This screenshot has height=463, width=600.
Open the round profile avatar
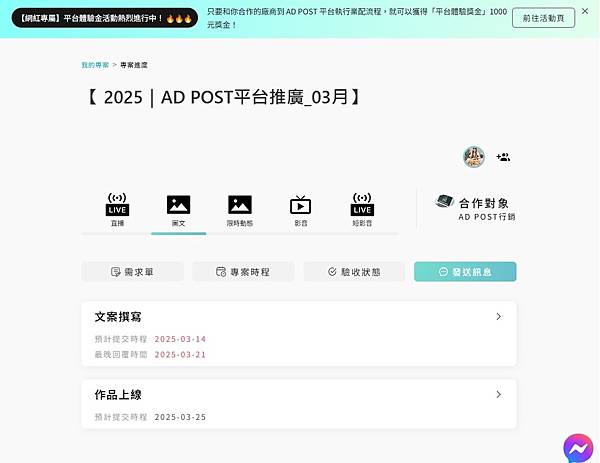coord(474,157)
